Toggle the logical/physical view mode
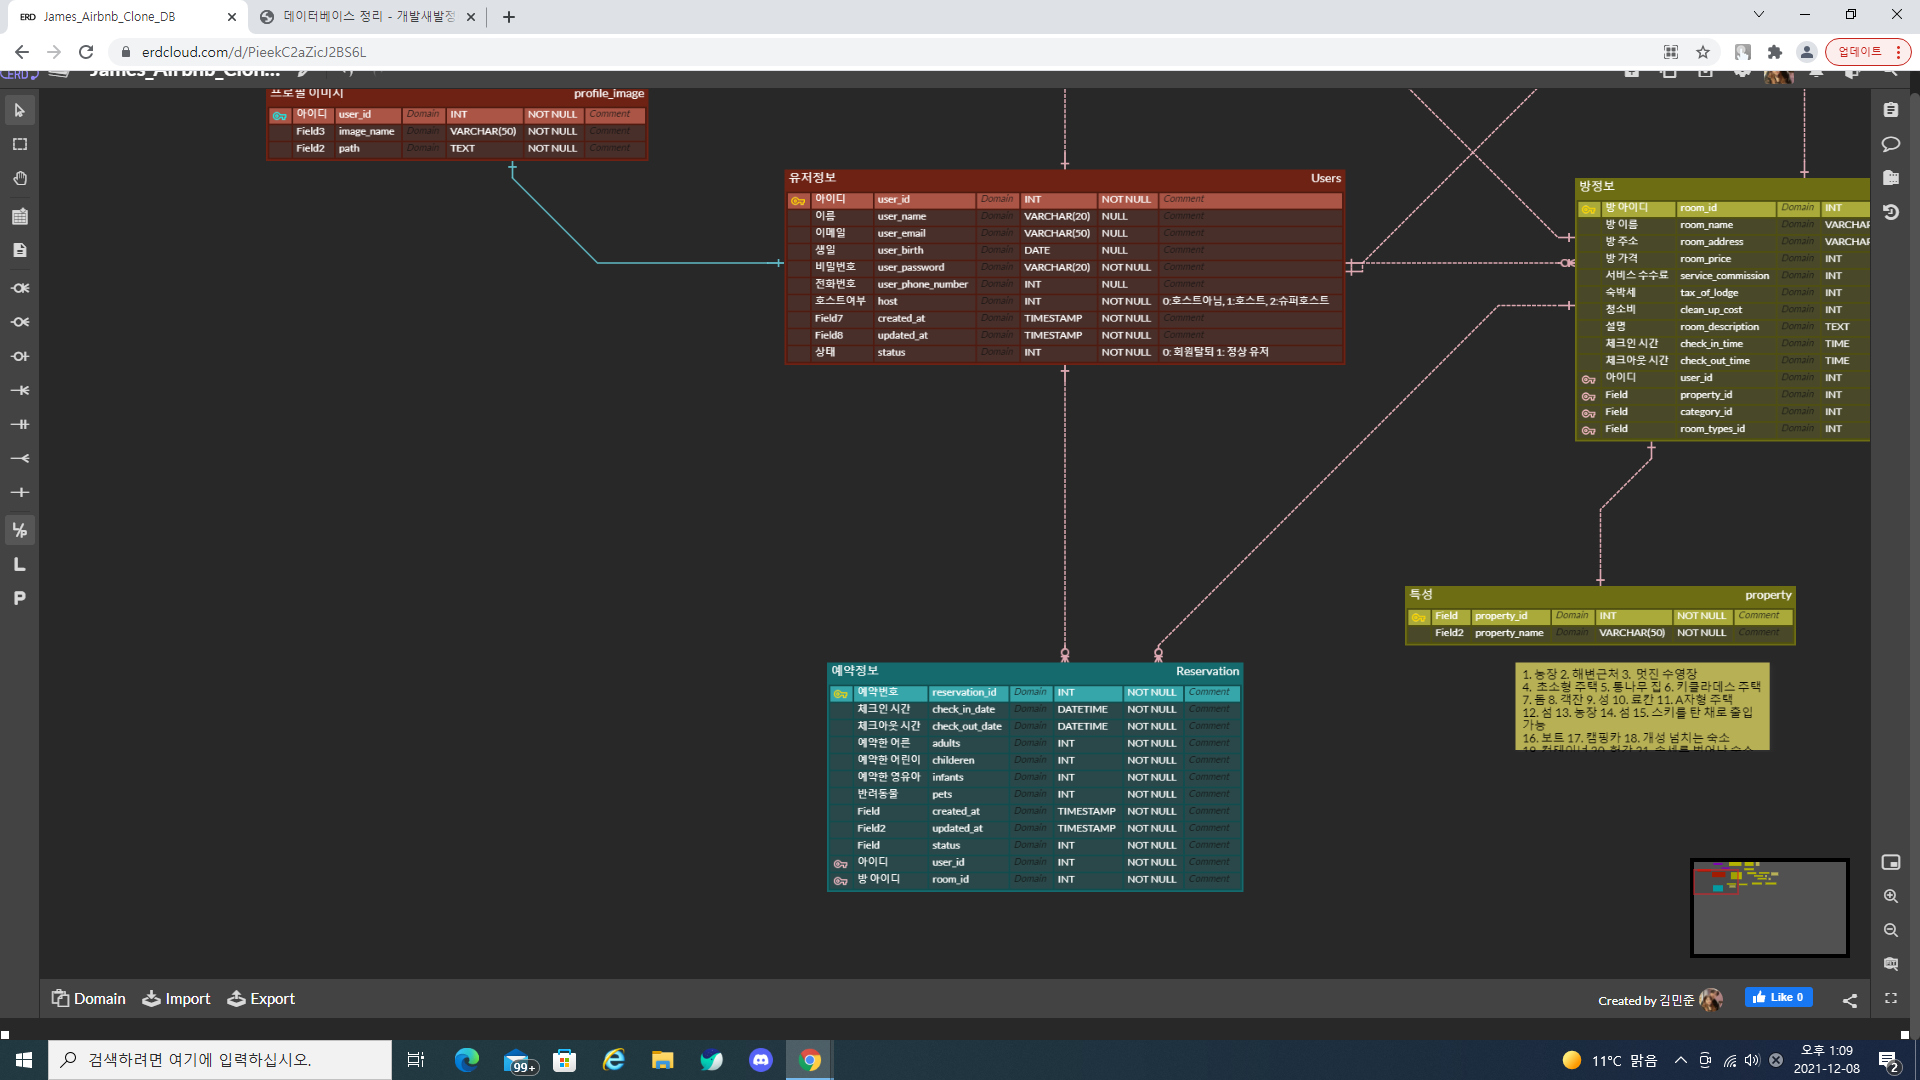This screenshot has width=1920, height=1080. click(x=19, y=530)
